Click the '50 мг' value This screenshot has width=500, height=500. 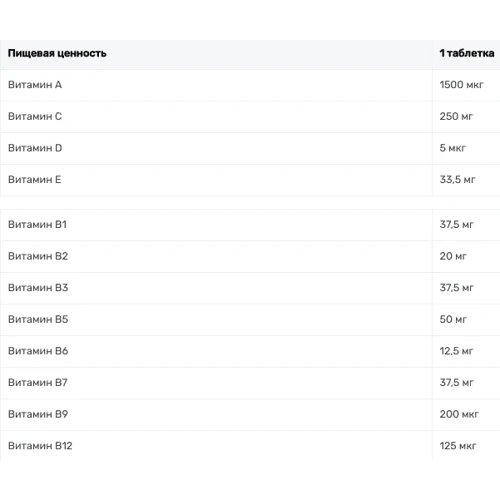click(x=453, y=319)
